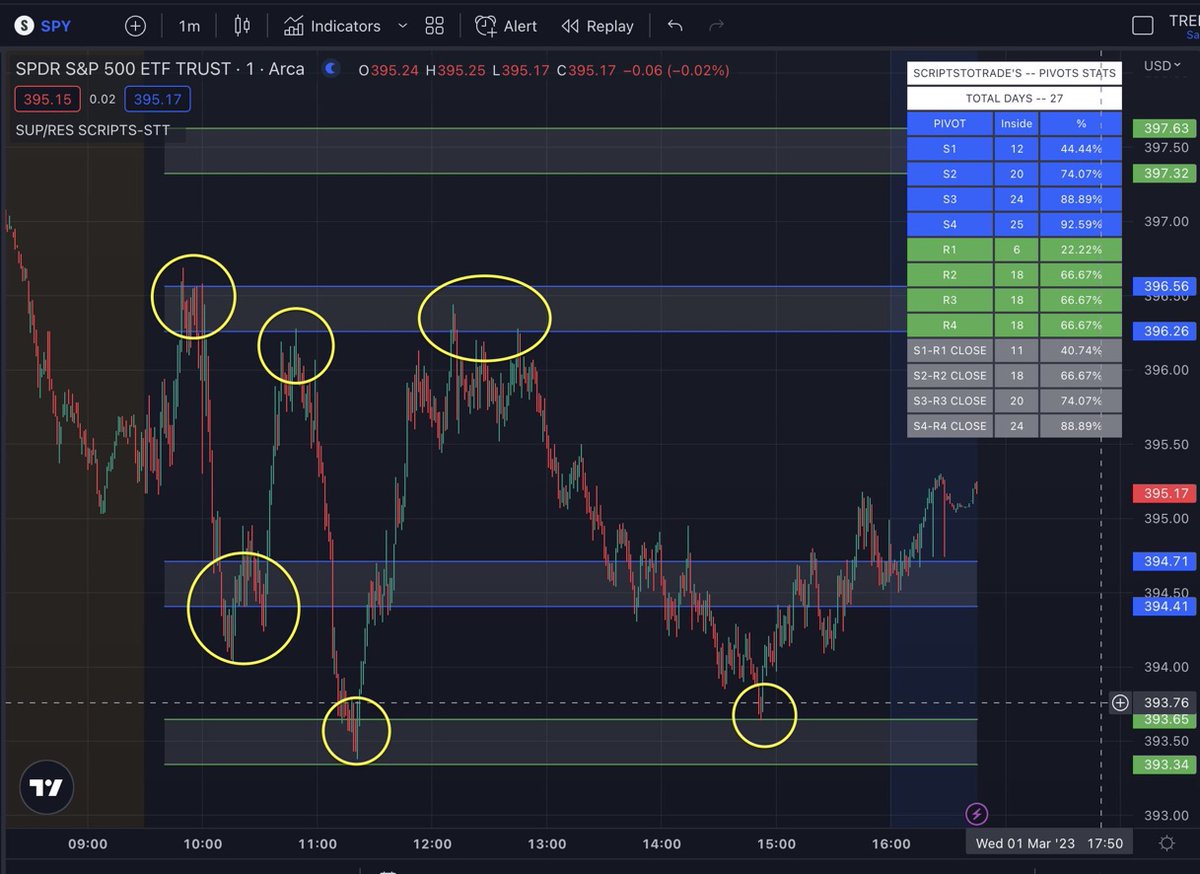Click the plus icon to add a symbol

pyautogui.click(x=134, y=26)
